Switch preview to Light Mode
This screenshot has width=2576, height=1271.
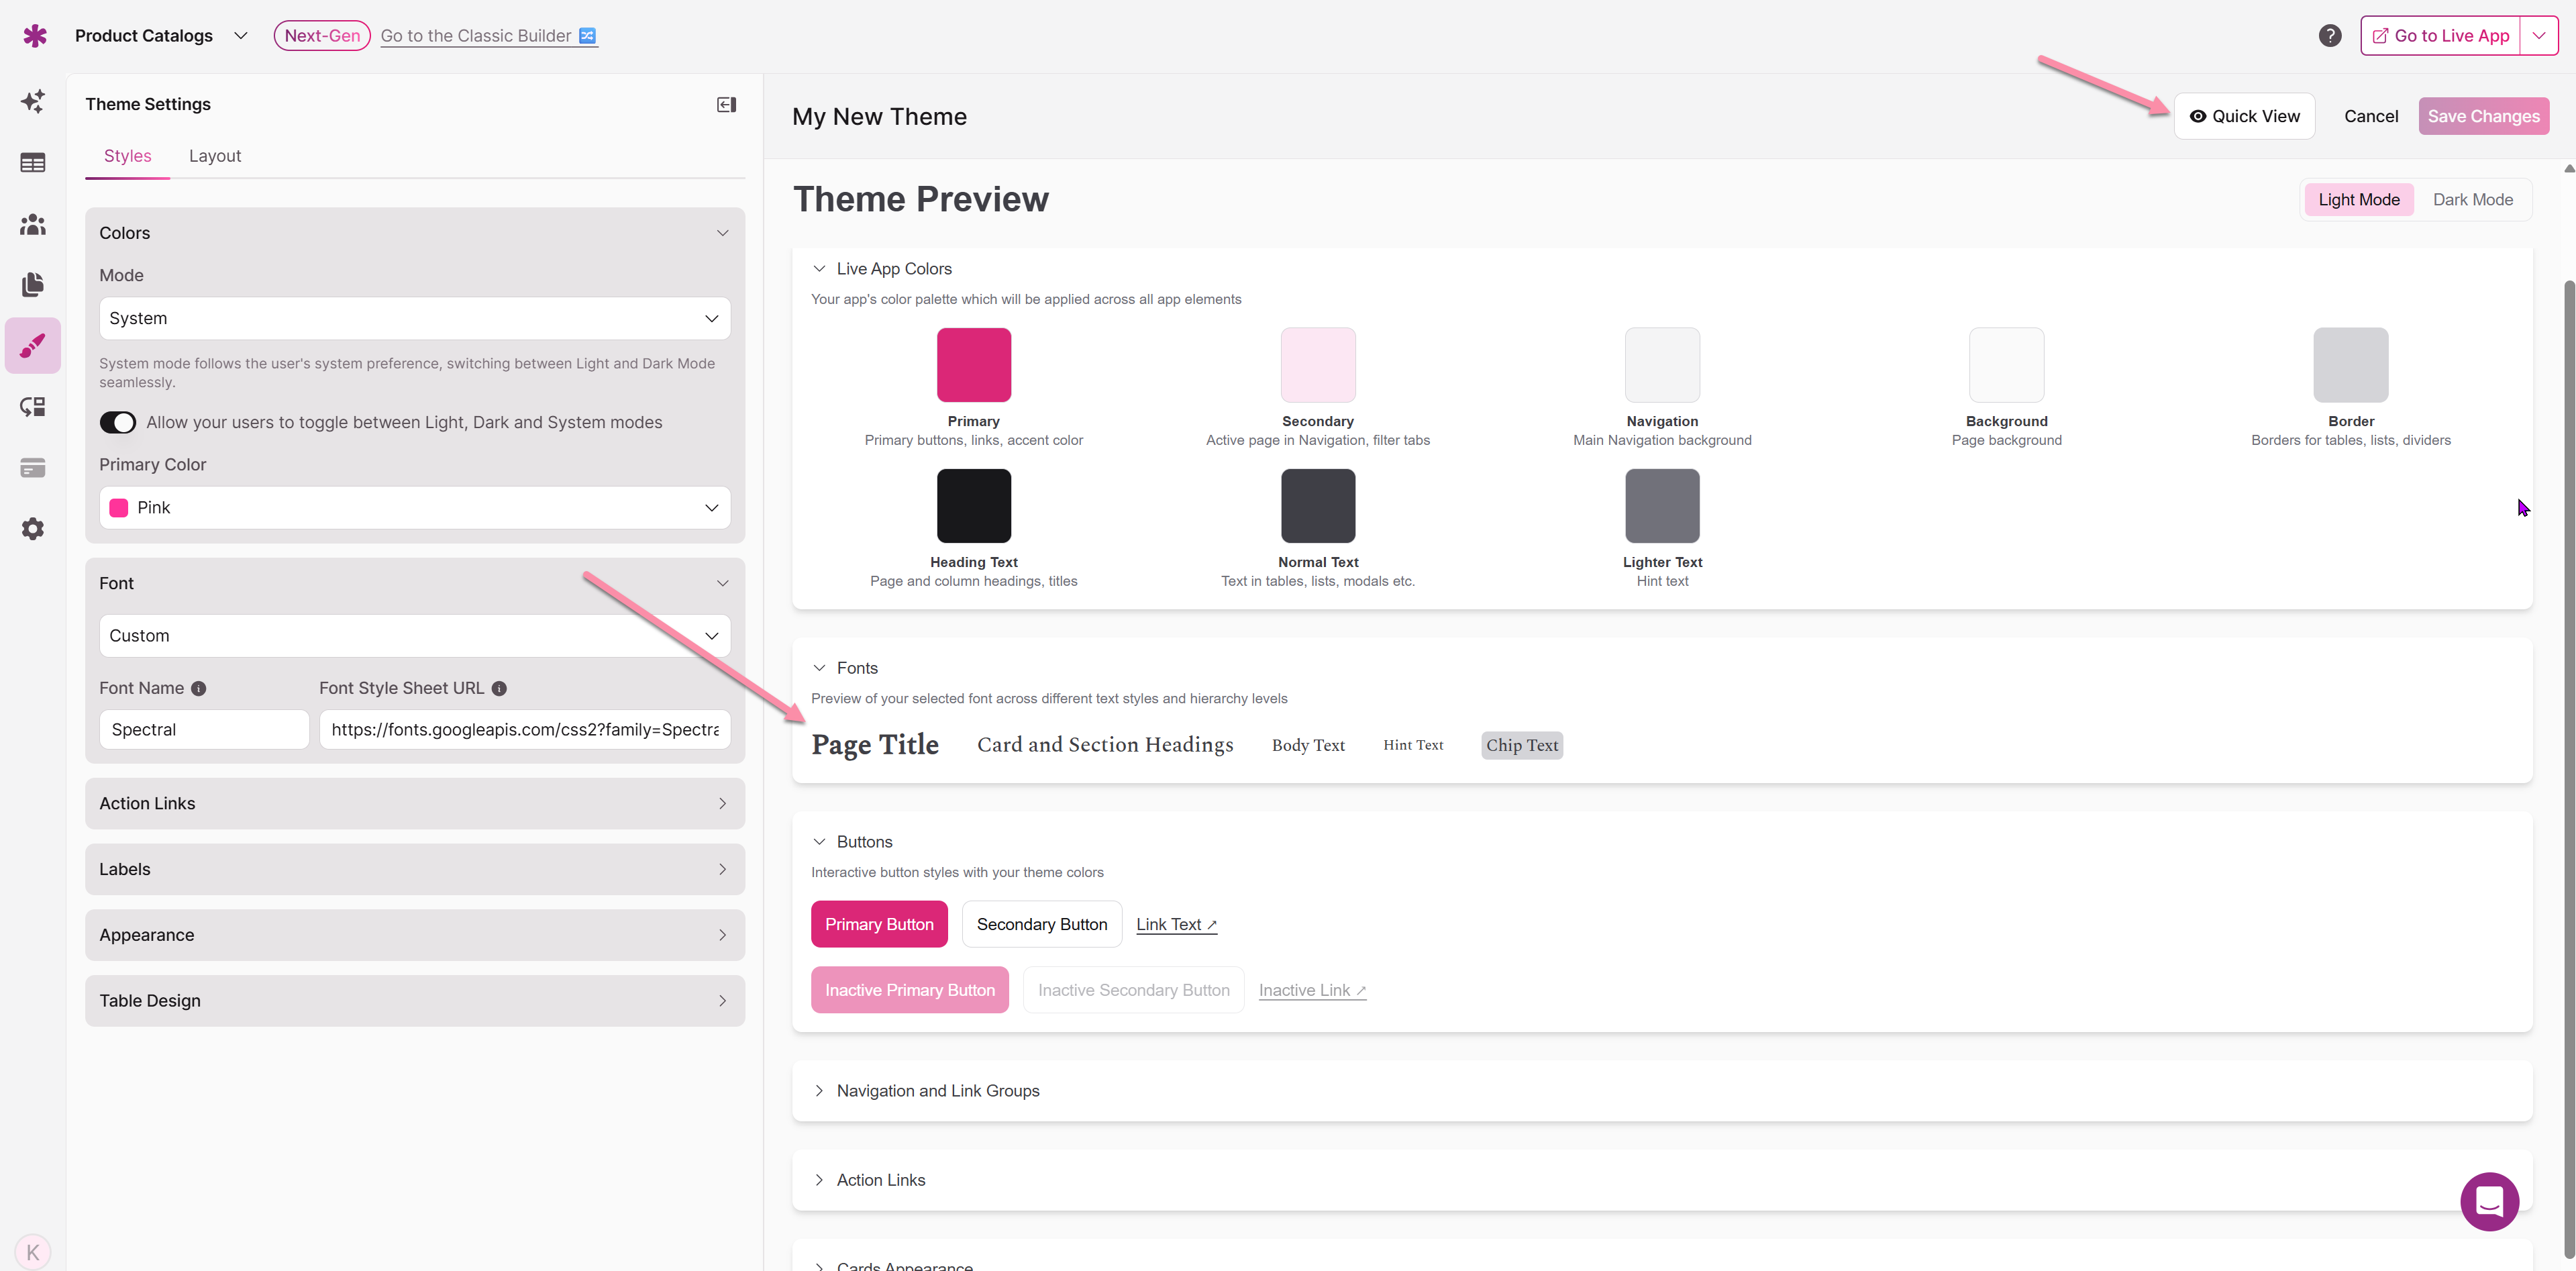coord(2359,199)
